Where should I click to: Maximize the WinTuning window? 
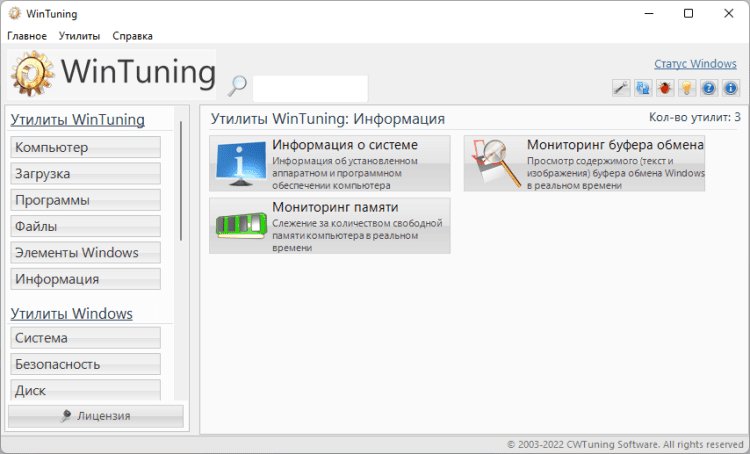(x=688, y=13)
